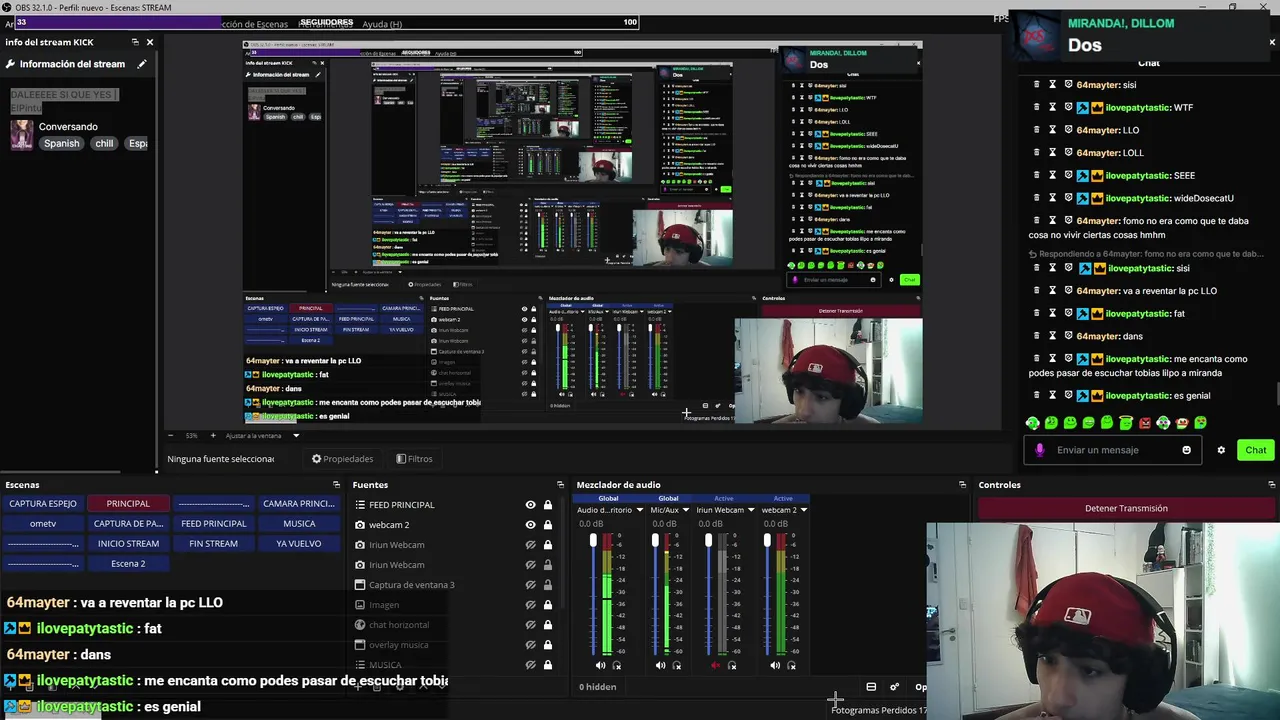Close the 'info del stream KICK' dock
1280x720 pixels.
150,42
